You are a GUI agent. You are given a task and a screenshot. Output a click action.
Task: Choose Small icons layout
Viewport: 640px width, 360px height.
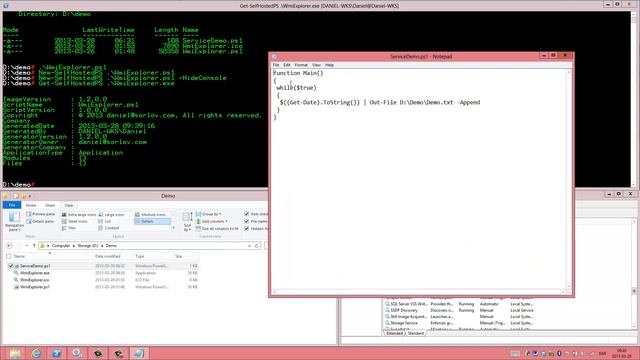coord(75,221)
